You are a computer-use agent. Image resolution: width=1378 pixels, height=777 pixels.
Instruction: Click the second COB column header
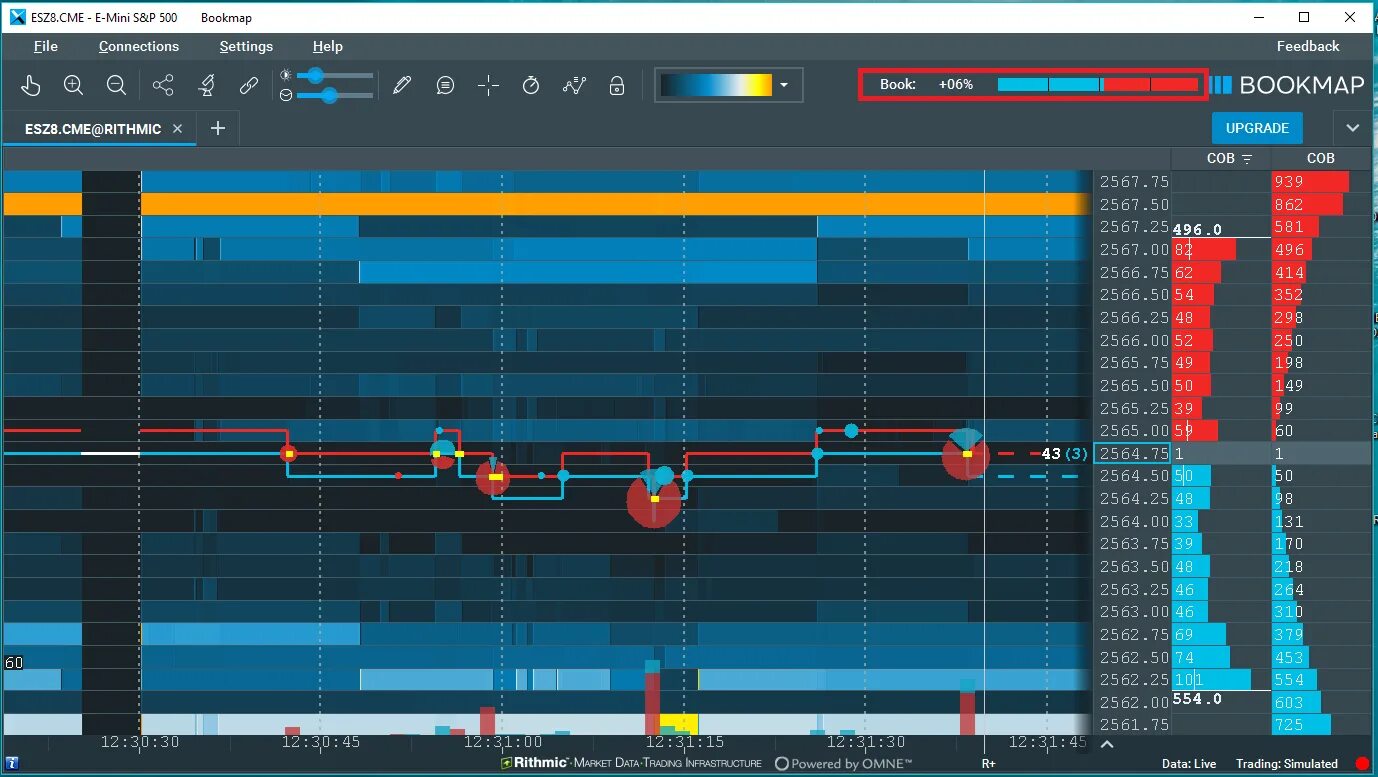(x=1321, y=158)
